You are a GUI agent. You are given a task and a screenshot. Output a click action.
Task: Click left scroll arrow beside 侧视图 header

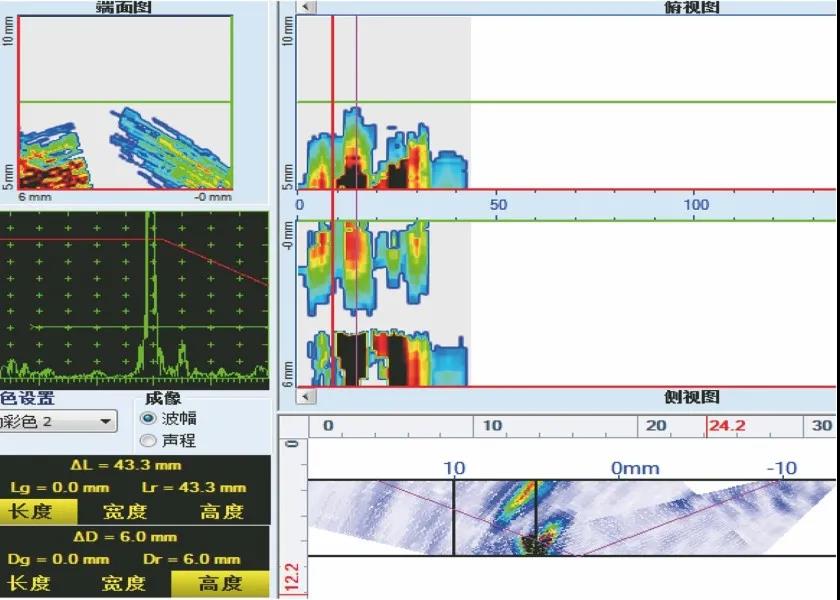click(307, 396)
